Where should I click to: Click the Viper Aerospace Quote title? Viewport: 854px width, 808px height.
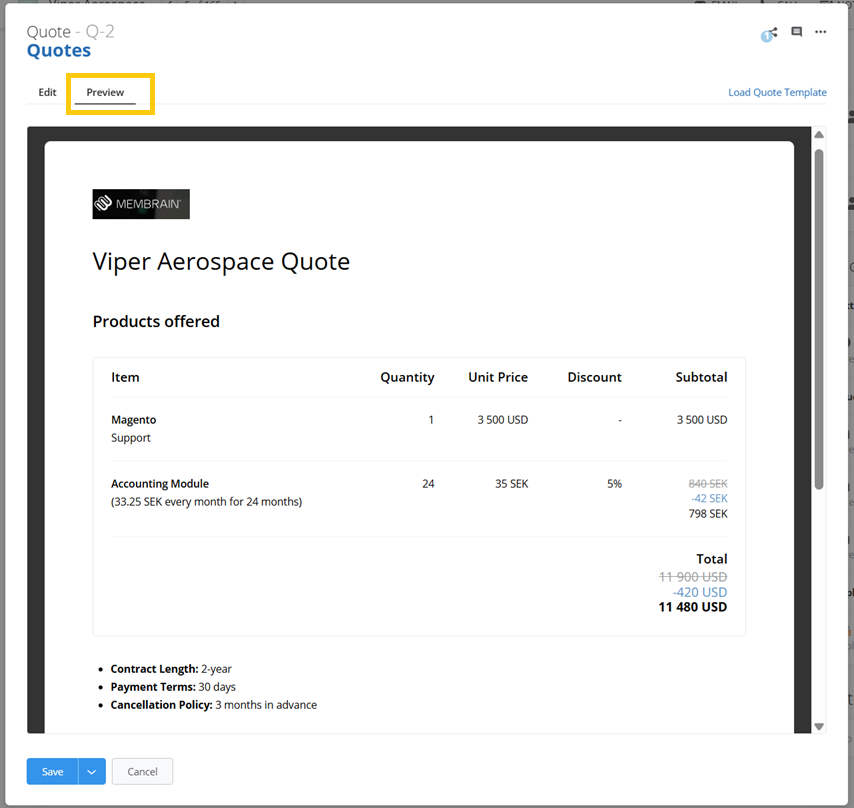pyautogui.click(x=221, y=262)
